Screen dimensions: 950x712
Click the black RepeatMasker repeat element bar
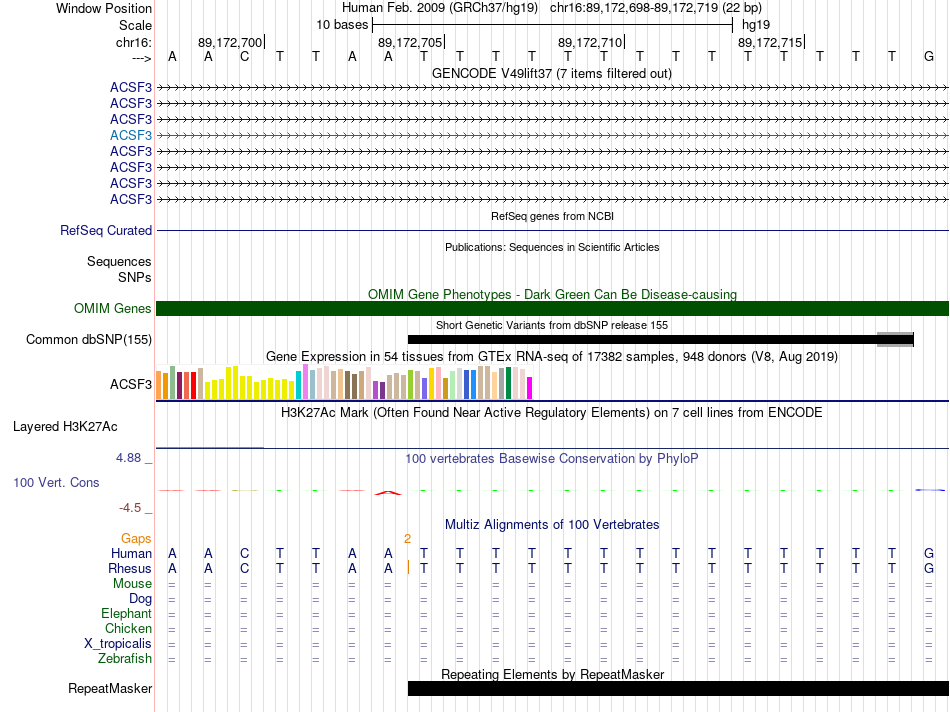click(678, 689)
